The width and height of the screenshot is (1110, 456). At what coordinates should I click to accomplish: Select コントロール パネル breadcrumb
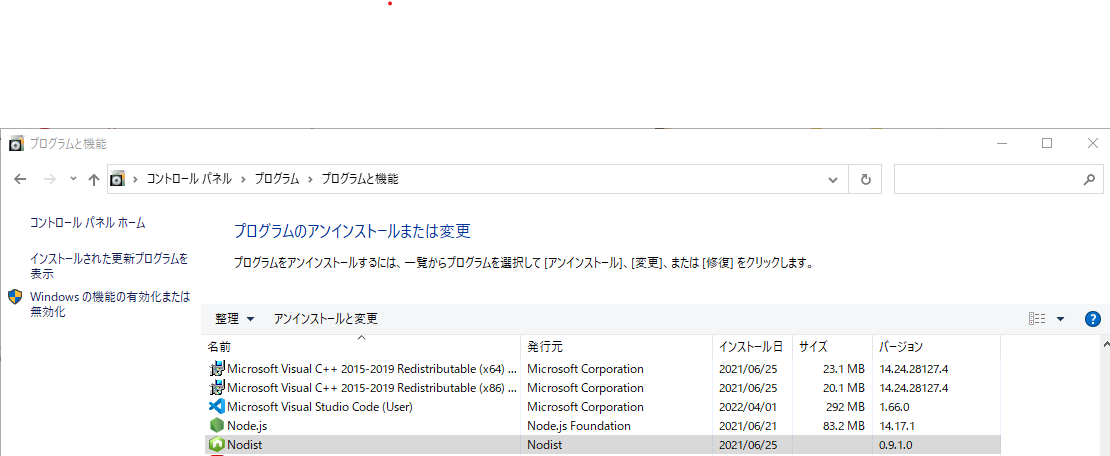coord(189,180)
